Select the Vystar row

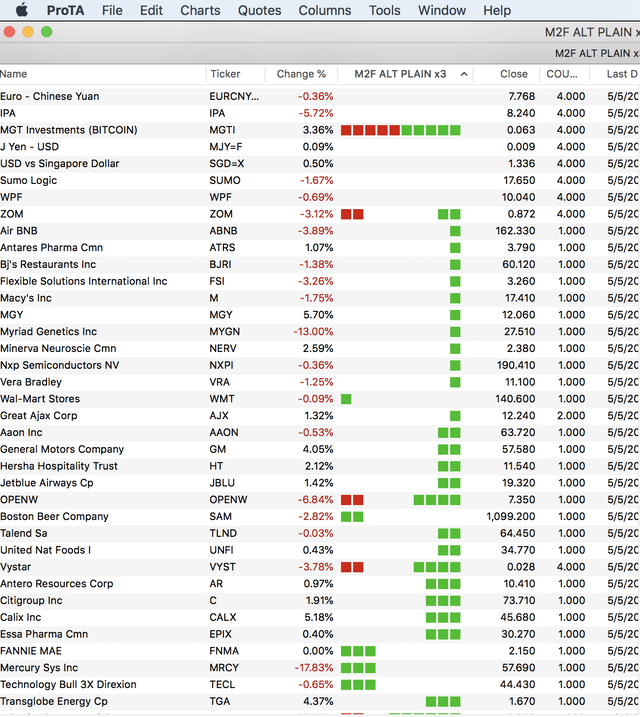[320, 567]
